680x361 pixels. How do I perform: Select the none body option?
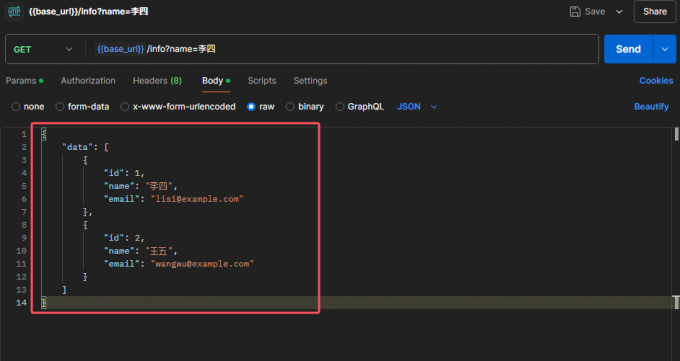click(28, 107)
